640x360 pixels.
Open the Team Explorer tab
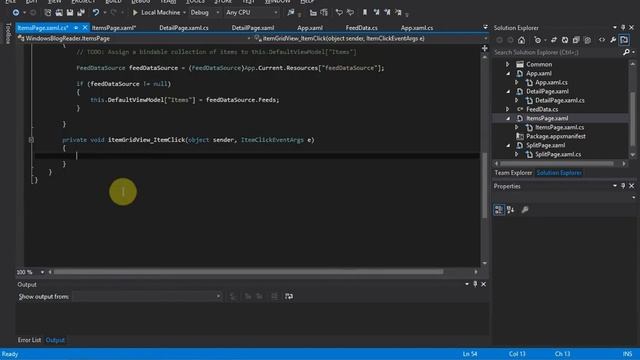[x=513, y=173]
